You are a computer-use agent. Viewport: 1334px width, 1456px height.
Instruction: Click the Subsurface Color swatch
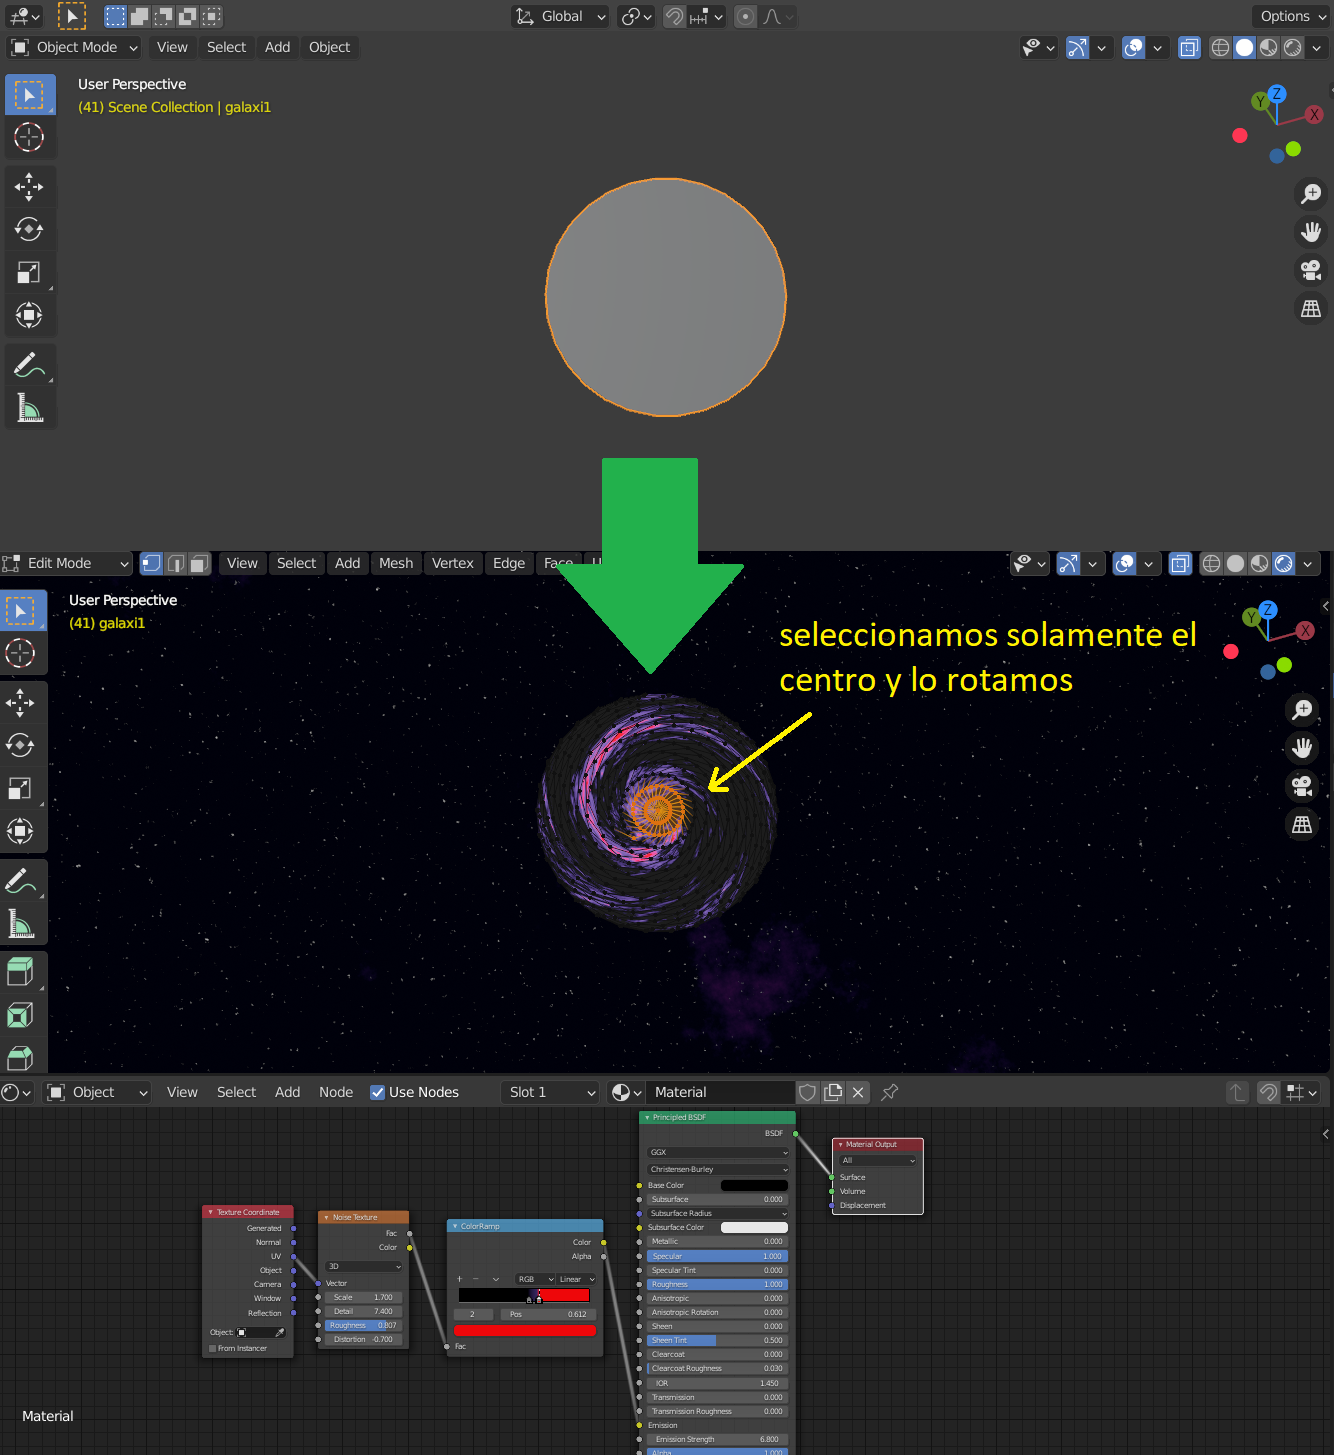754,1227
